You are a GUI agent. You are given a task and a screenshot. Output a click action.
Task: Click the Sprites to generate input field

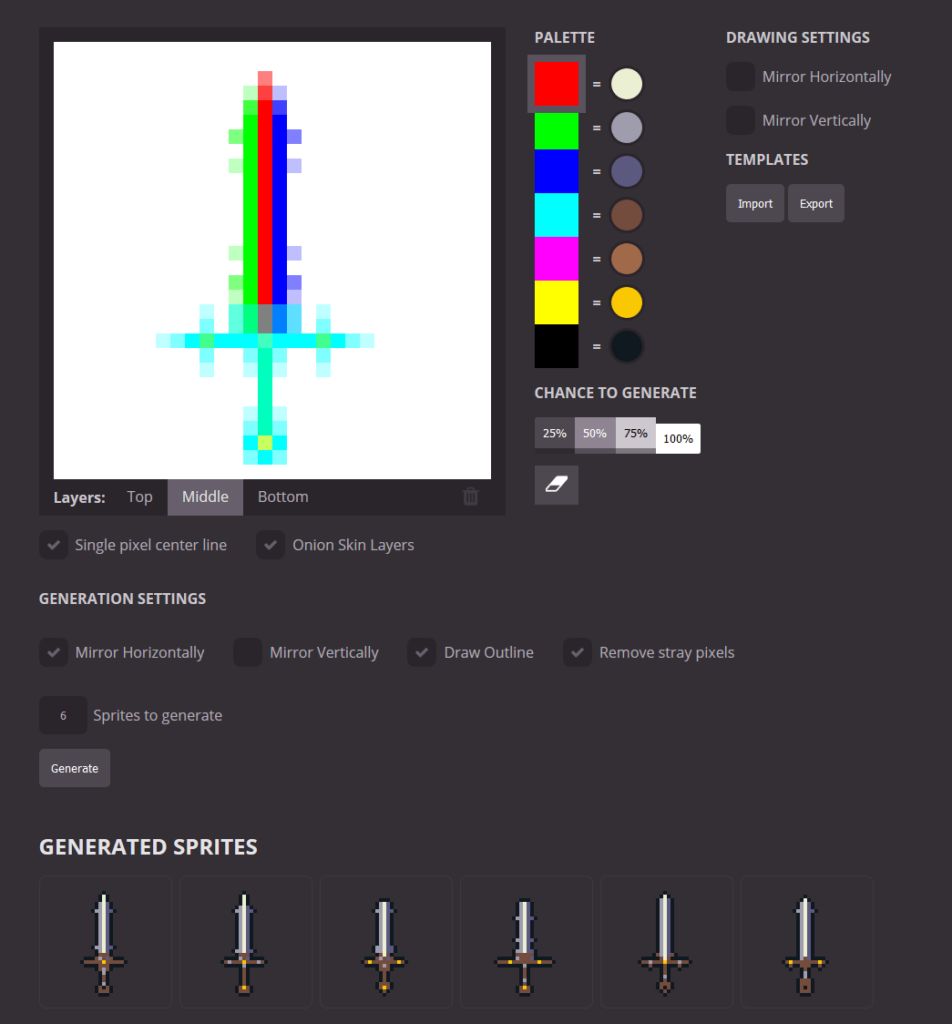[x=62, y=715]
